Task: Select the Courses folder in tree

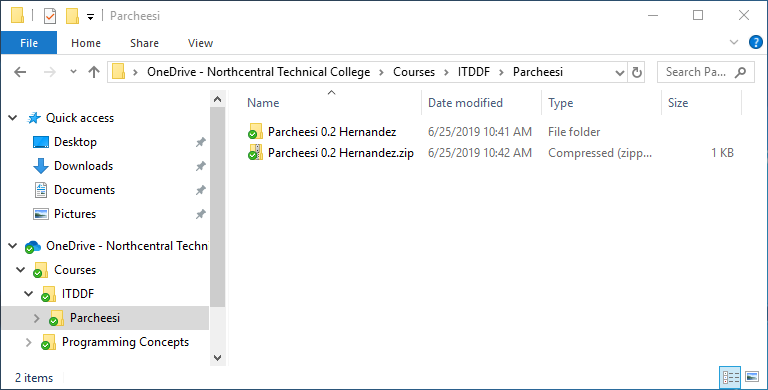Action: [x=75, y=269]
